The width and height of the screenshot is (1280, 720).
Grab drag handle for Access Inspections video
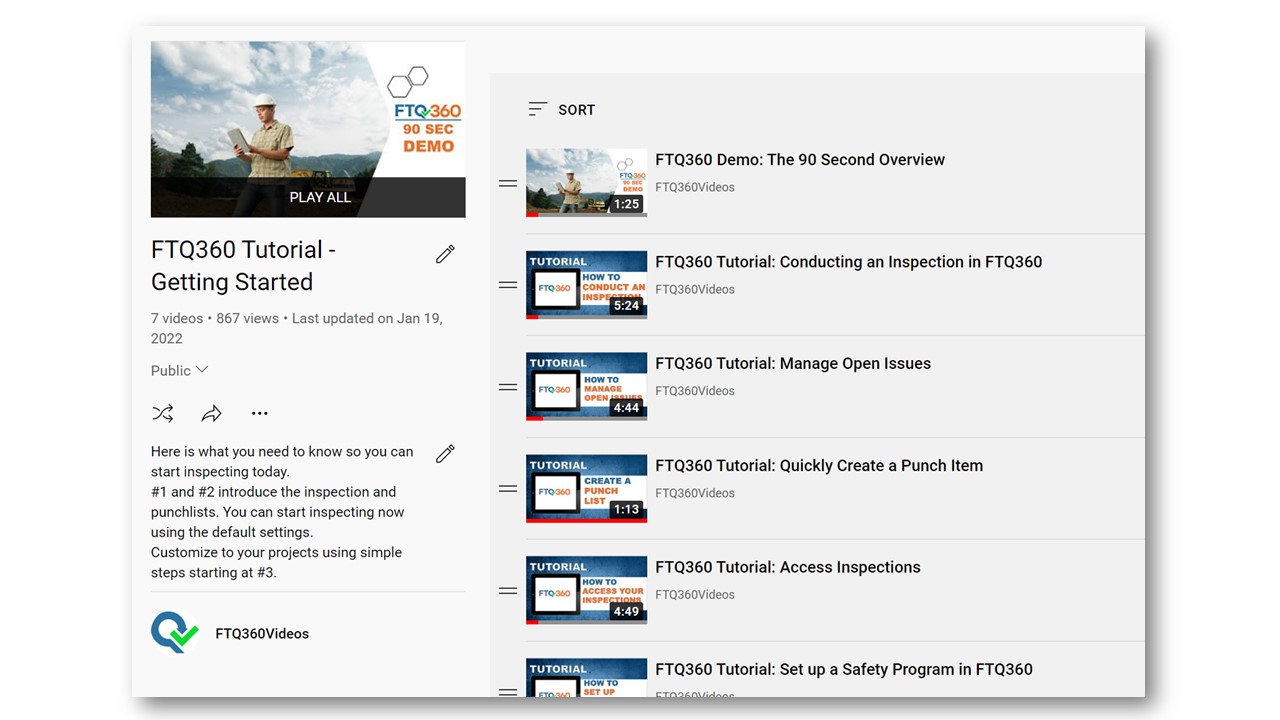coord(508,591)
